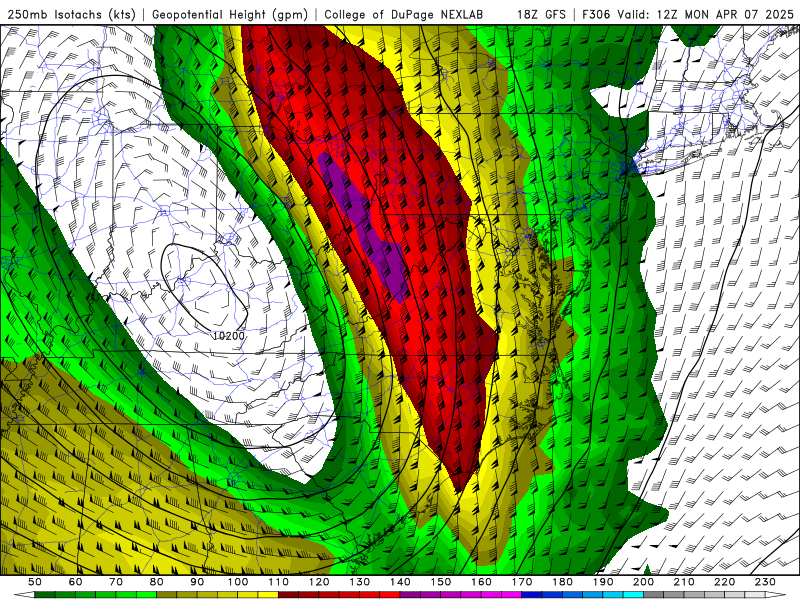Click the darkest green swatch below 50
The height and width of the screenshot is (600, 800).
45,595
